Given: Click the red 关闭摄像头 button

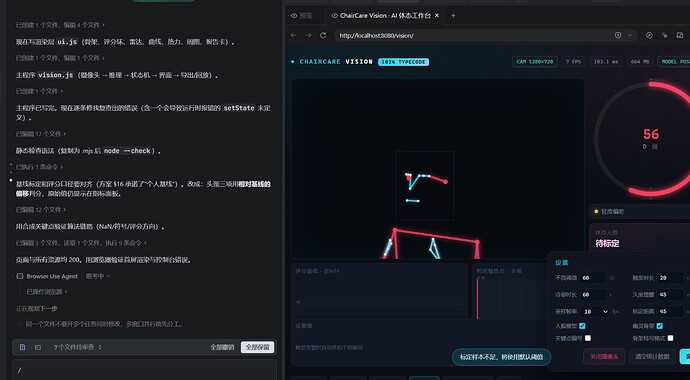Looking at the screenshot, I should pyautogui.click(x=604, y=357).
